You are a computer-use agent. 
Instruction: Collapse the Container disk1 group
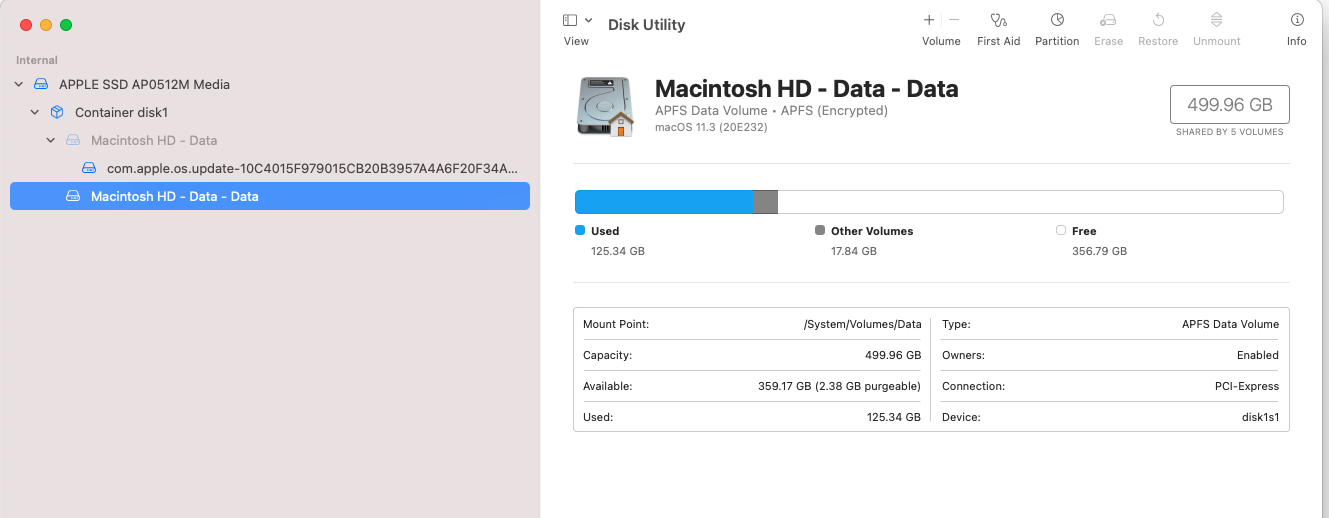point(35,112)
